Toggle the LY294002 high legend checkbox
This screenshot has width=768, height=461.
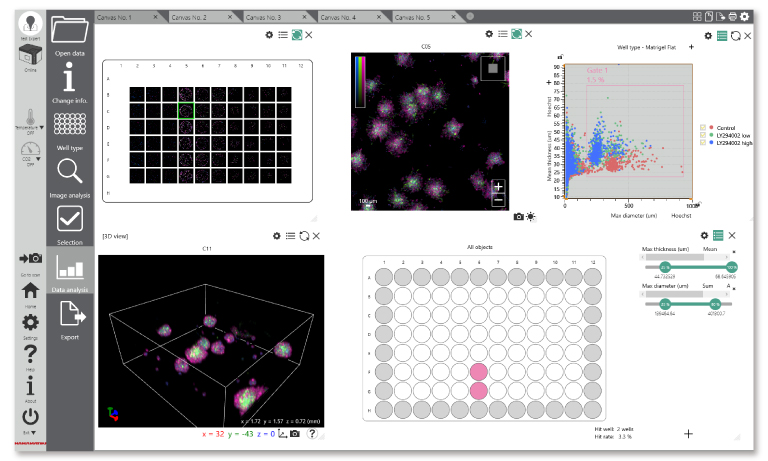click(x=704, y=144)
